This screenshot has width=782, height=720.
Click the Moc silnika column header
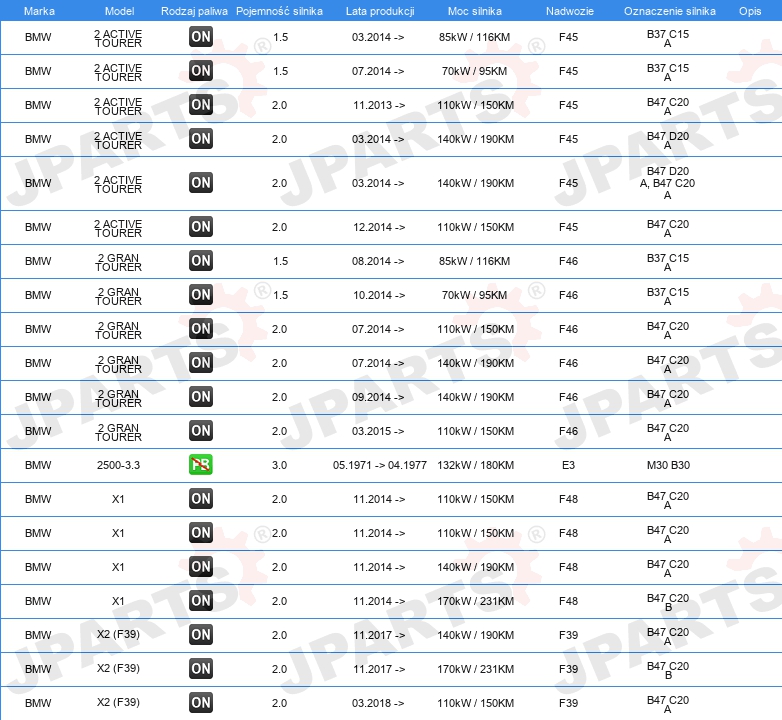[x=475, y=11]
